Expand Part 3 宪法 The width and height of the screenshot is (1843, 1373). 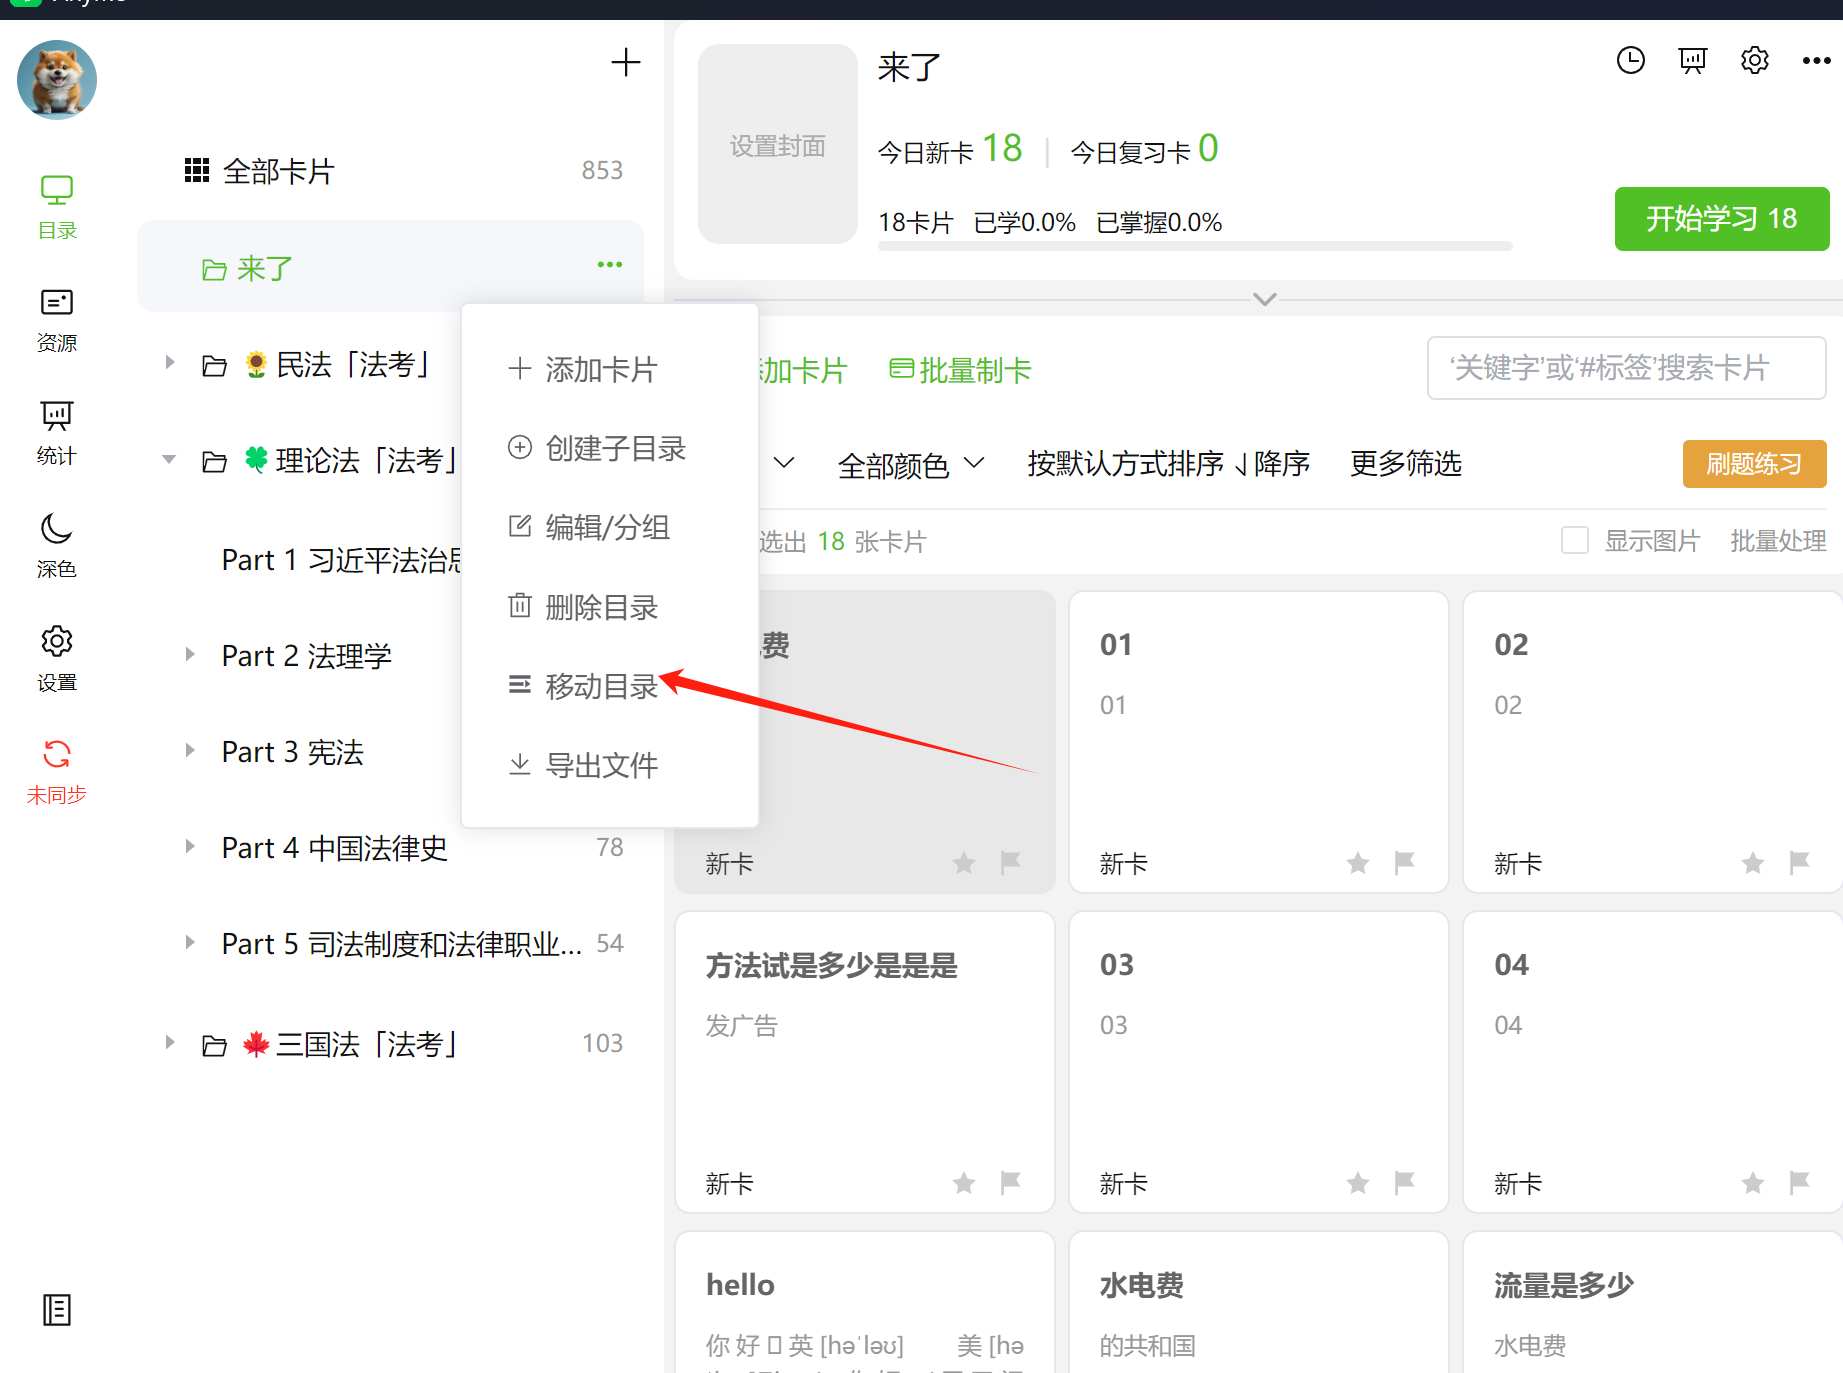(190, 750)
